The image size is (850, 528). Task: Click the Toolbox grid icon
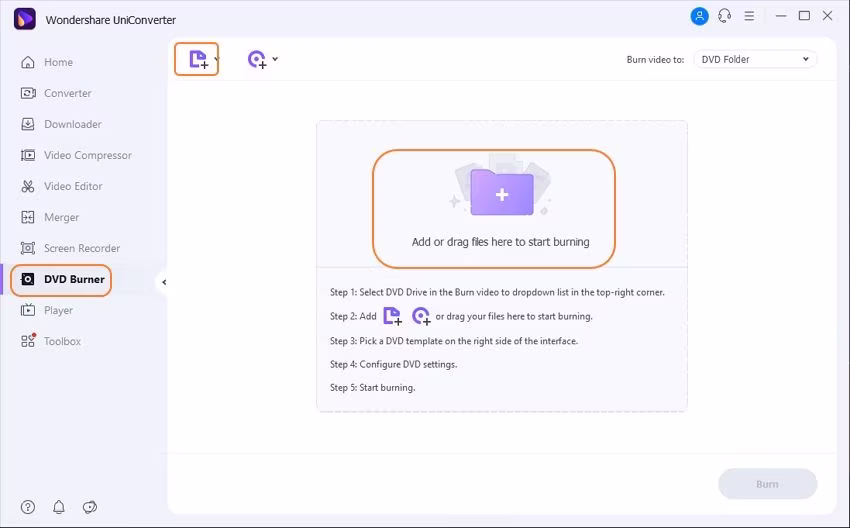[x=28, y=341]
